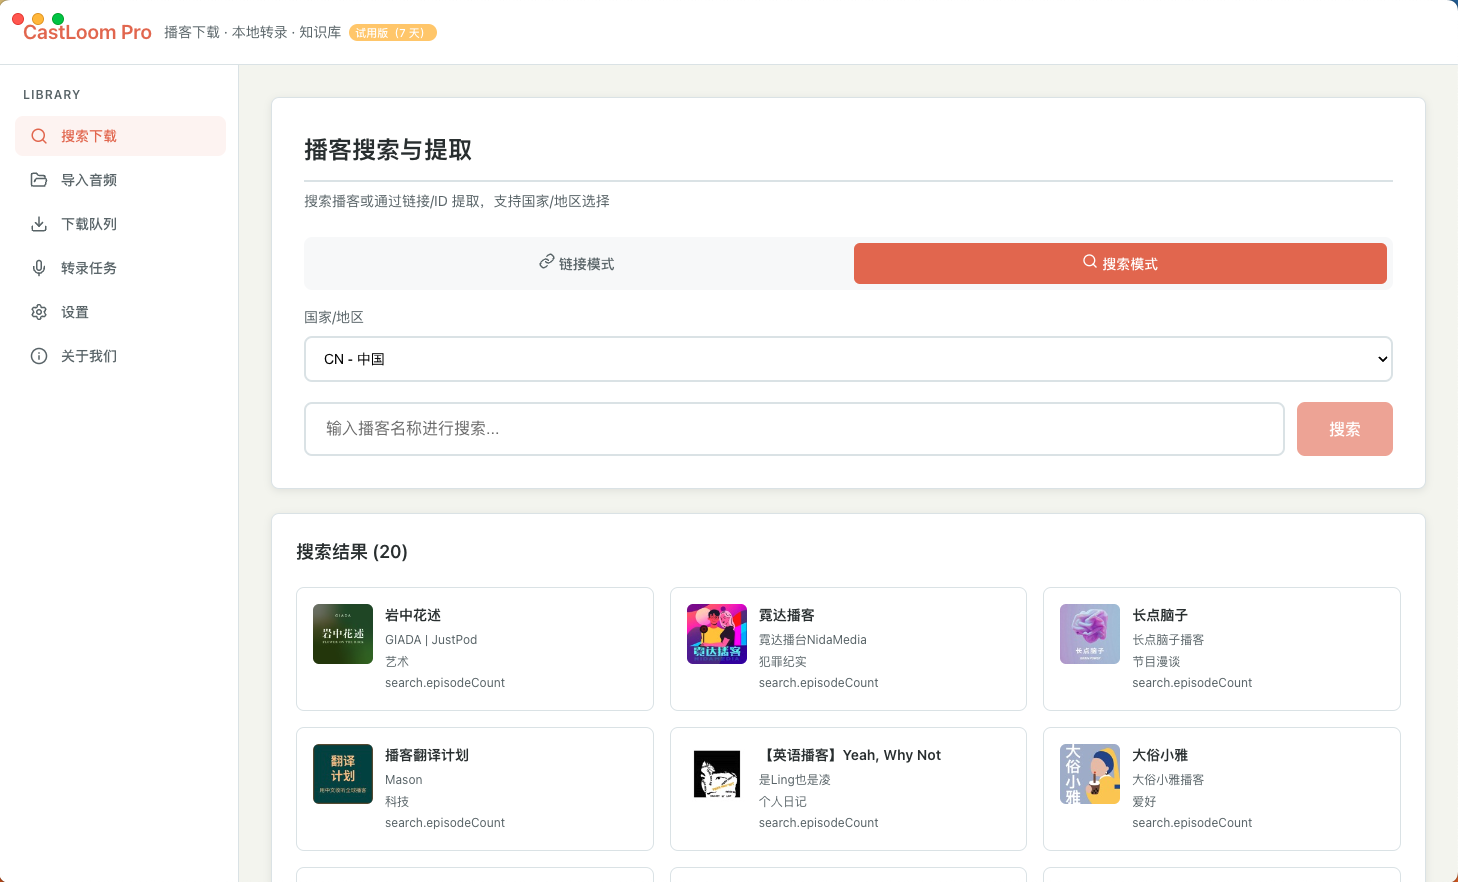Click the 播客搜索与提取 heading

[388, 150]
